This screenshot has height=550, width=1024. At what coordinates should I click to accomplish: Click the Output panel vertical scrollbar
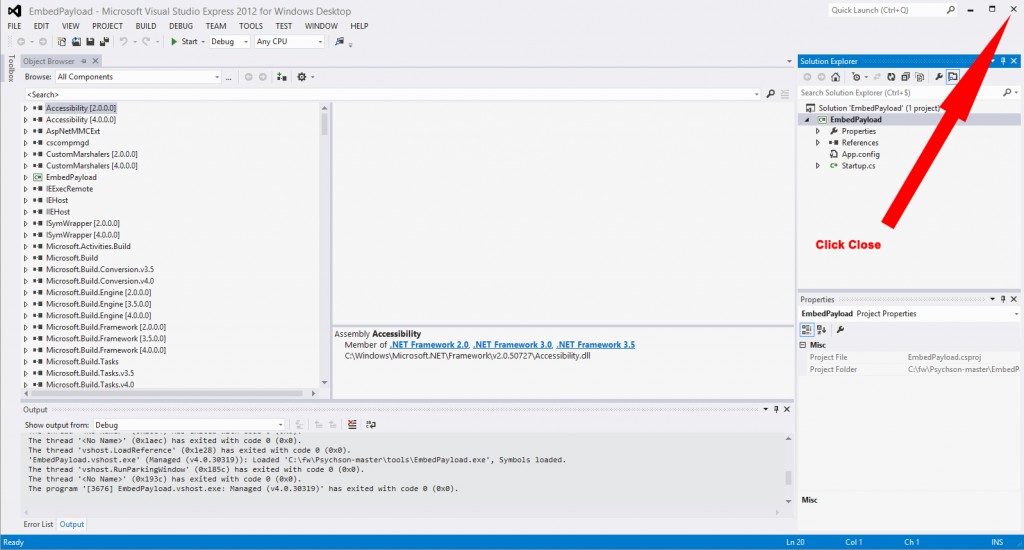[x=788, y=470]
